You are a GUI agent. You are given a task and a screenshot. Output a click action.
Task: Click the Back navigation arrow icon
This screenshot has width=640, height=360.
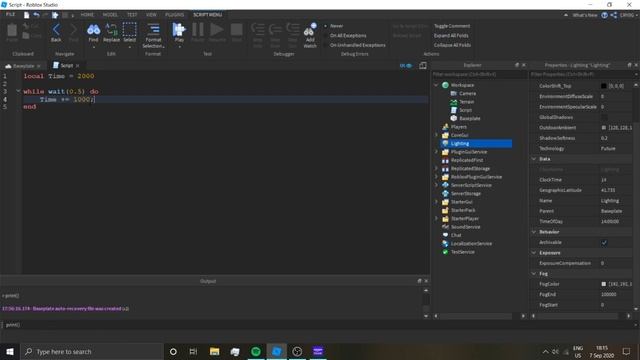click(x=56, y=30)
